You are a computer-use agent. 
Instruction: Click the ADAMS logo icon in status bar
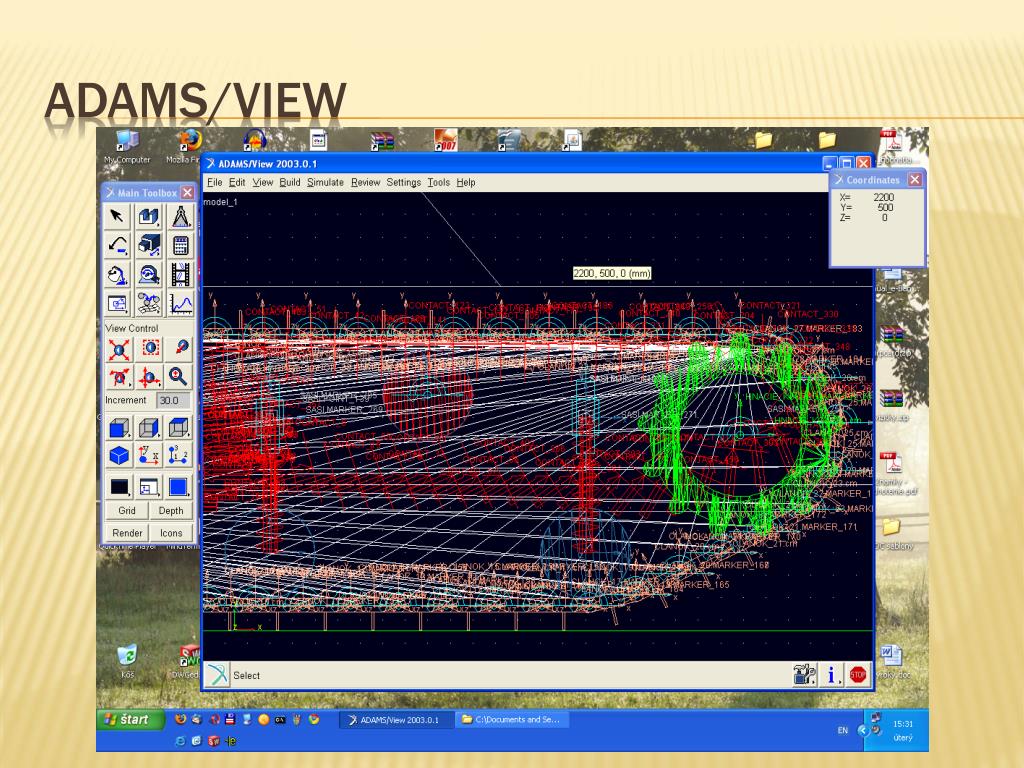pos(217,675)
